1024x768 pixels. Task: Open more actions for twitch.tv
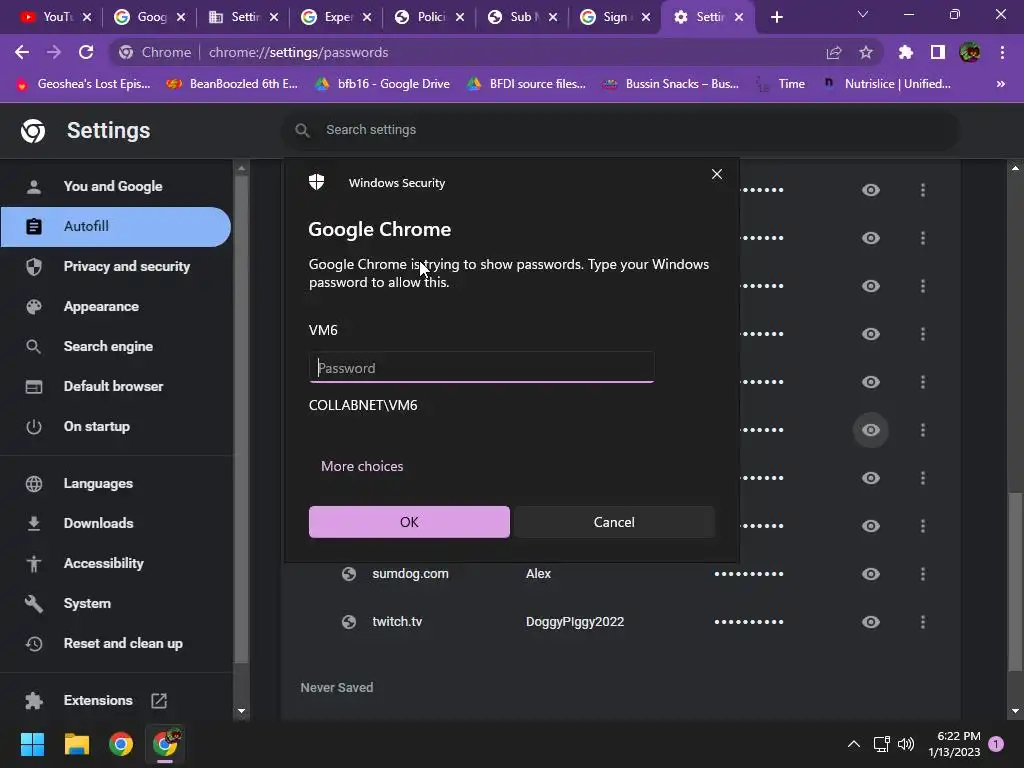(x=923, y=622)
